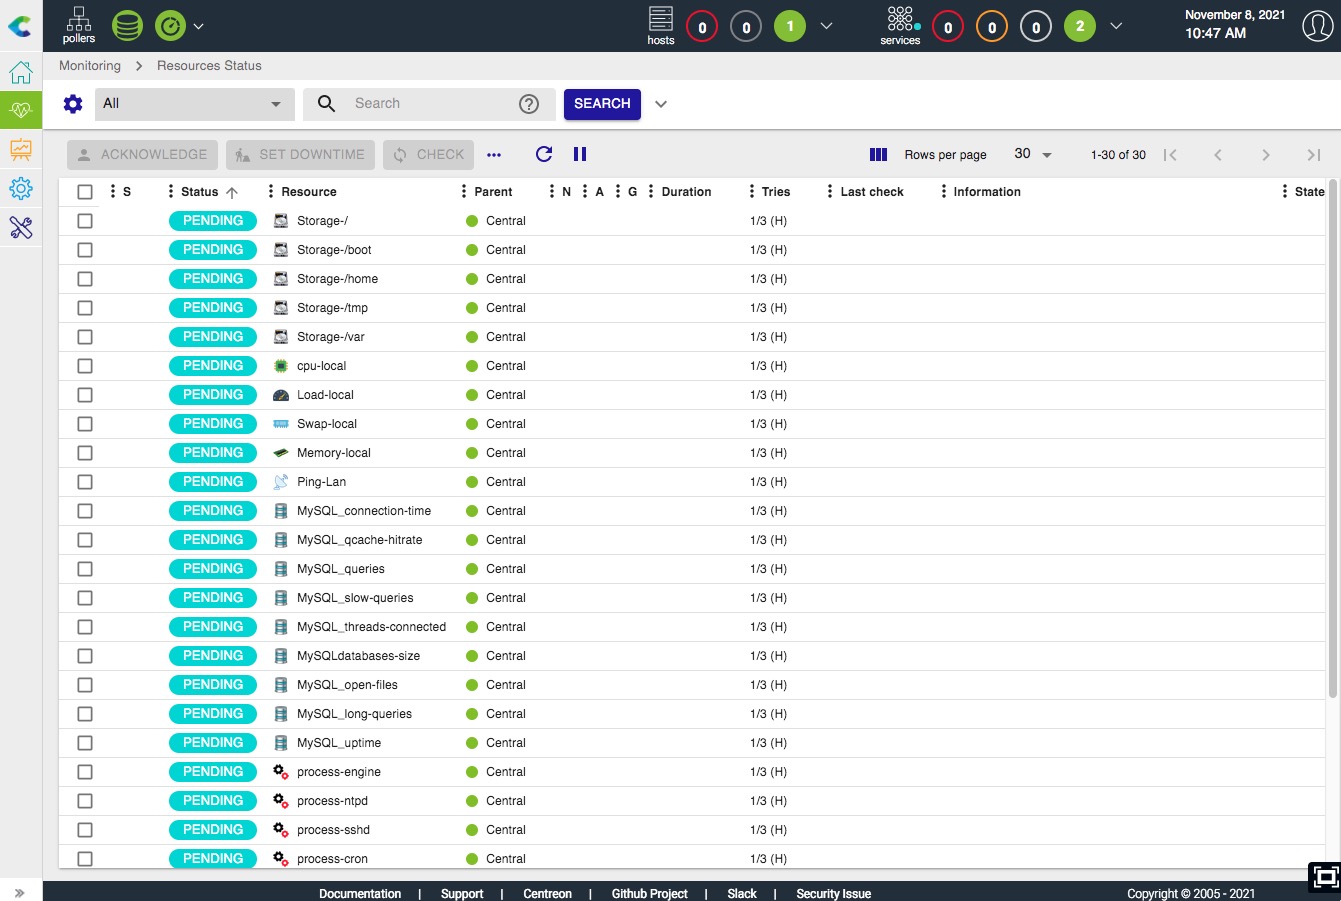Open the pollers status icon

tap(78, 25)
